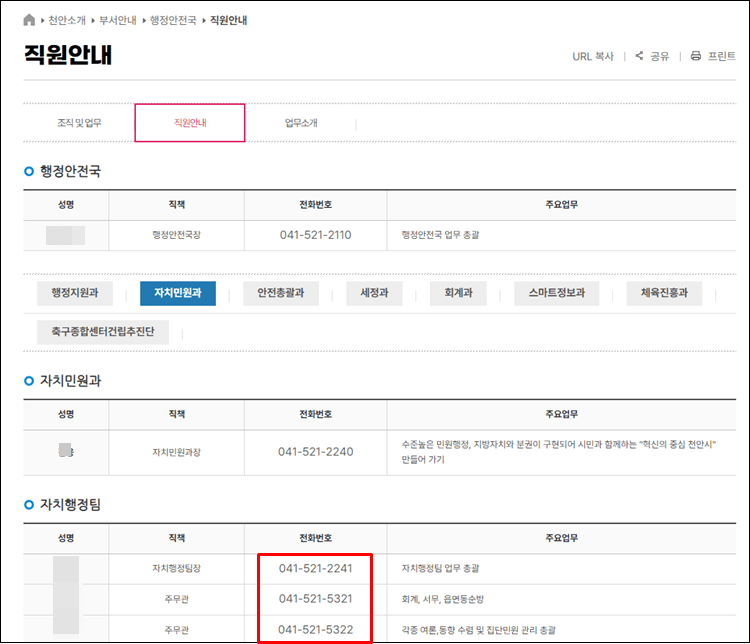The height and width of the screenshot is (644, 750).
Task: Select the 축구종합센터건립추진단 department button
Action: (x=103, y=332)
